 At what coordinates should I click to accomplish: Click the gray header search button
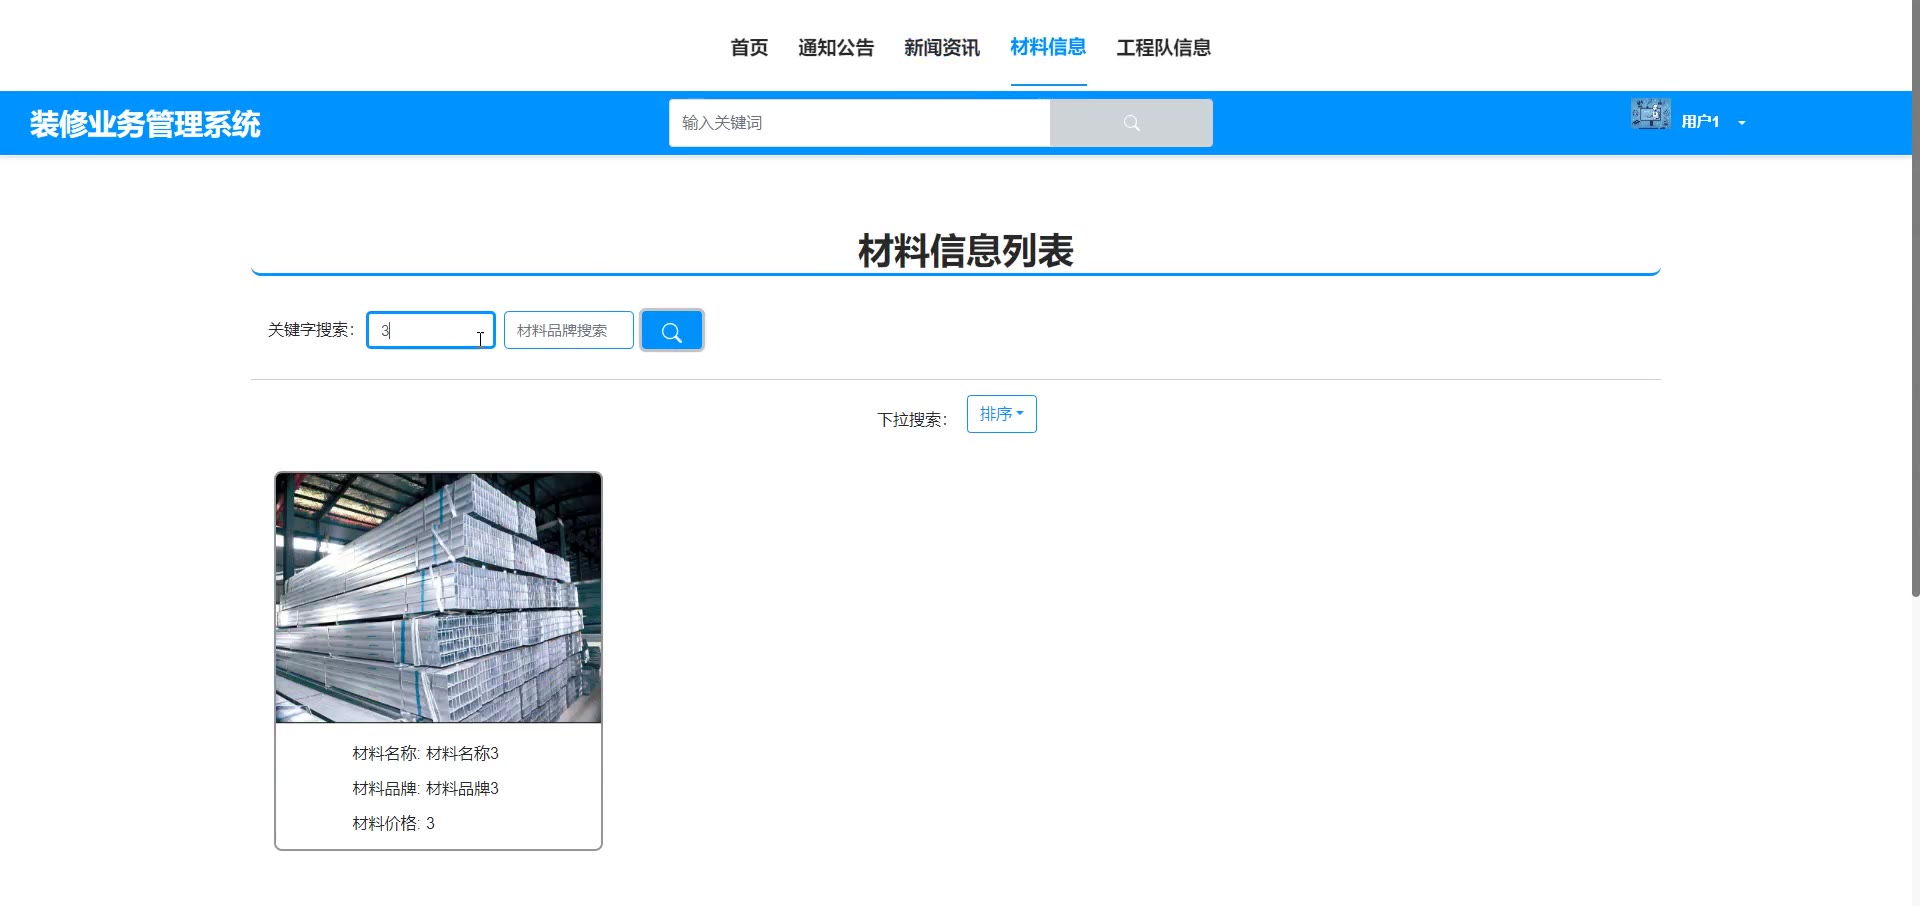click(1131, 123)
